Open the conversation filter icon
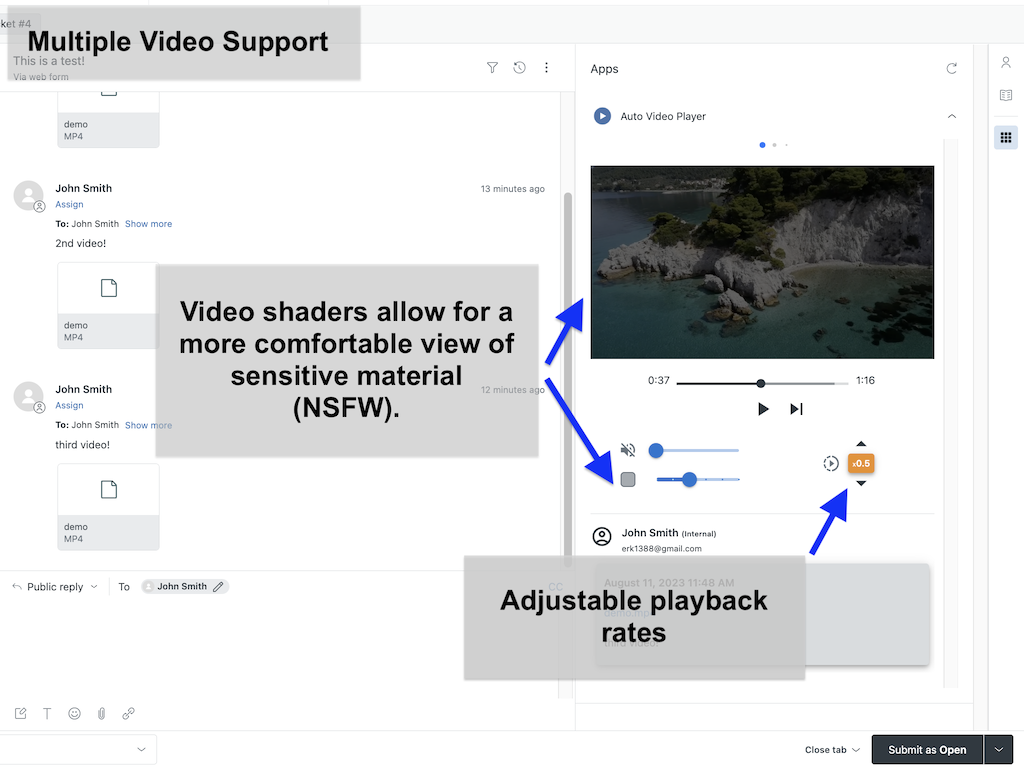Screen dimensions: 1024x768 [492, 68]
